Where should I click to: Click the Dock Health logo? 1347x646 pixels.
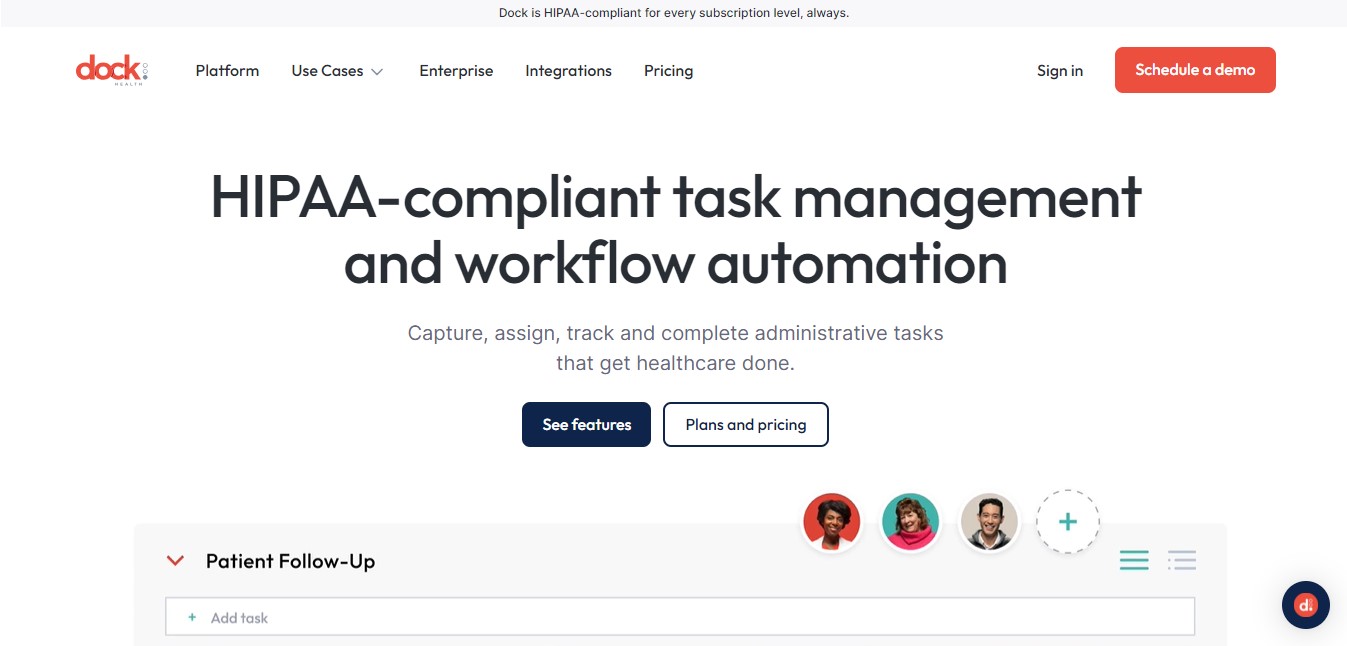[111, 70]
